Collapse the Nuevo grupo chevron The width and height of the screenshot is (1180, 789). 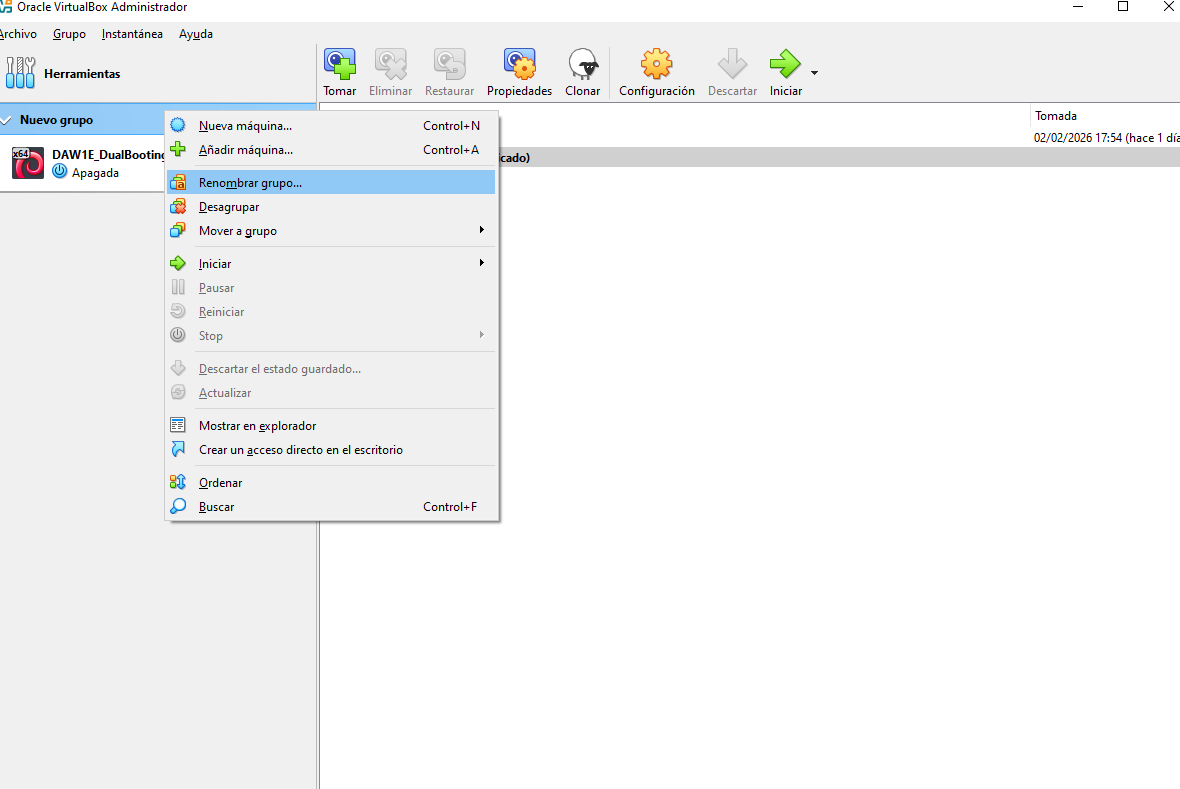coord(6,120)
